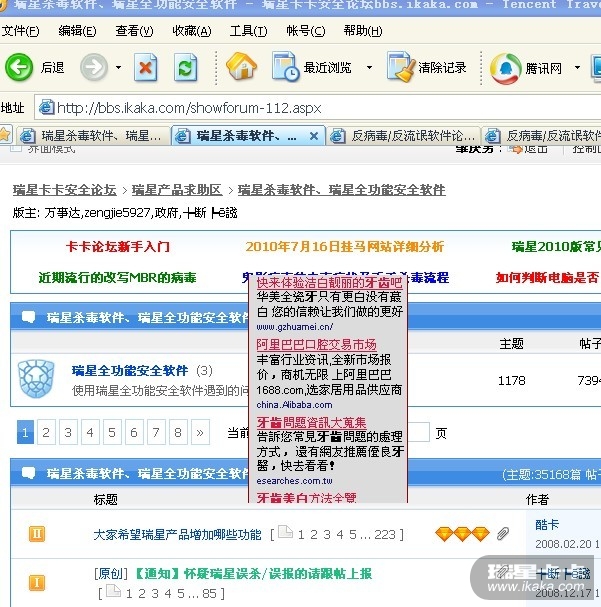Switch to first tab 瑞星杀毒软件、瑞星...
The width and height of the screenshot is (601, 607).
pyautogui.click(x=93, y=136)
